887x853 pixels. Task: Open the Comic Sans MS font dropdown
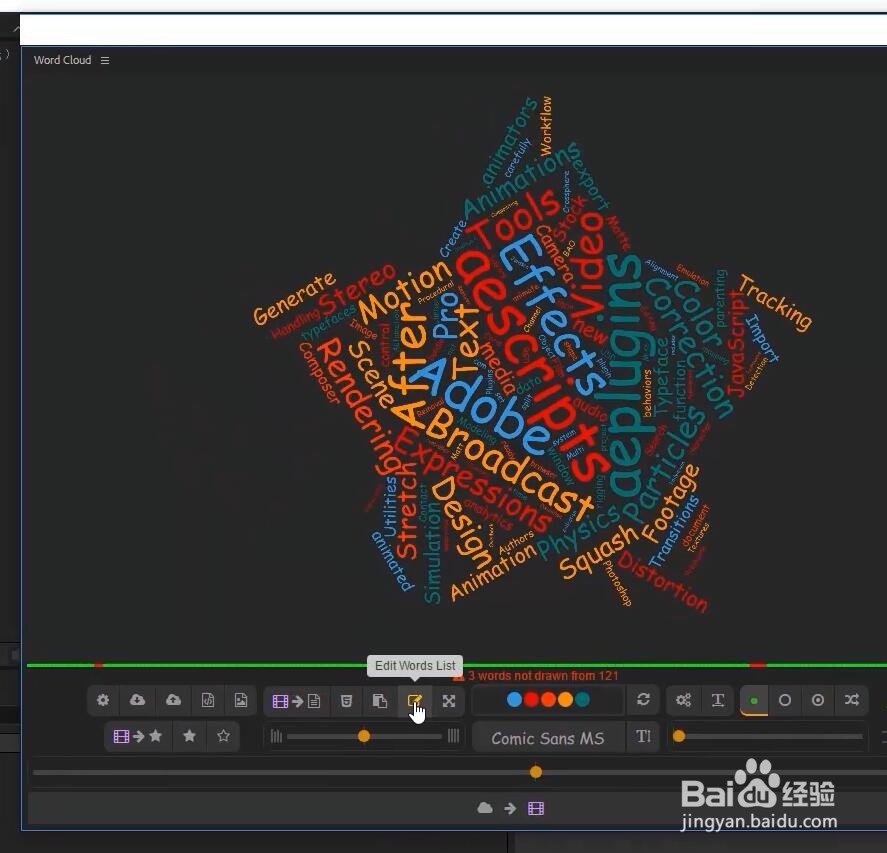[x=548, y=738]
